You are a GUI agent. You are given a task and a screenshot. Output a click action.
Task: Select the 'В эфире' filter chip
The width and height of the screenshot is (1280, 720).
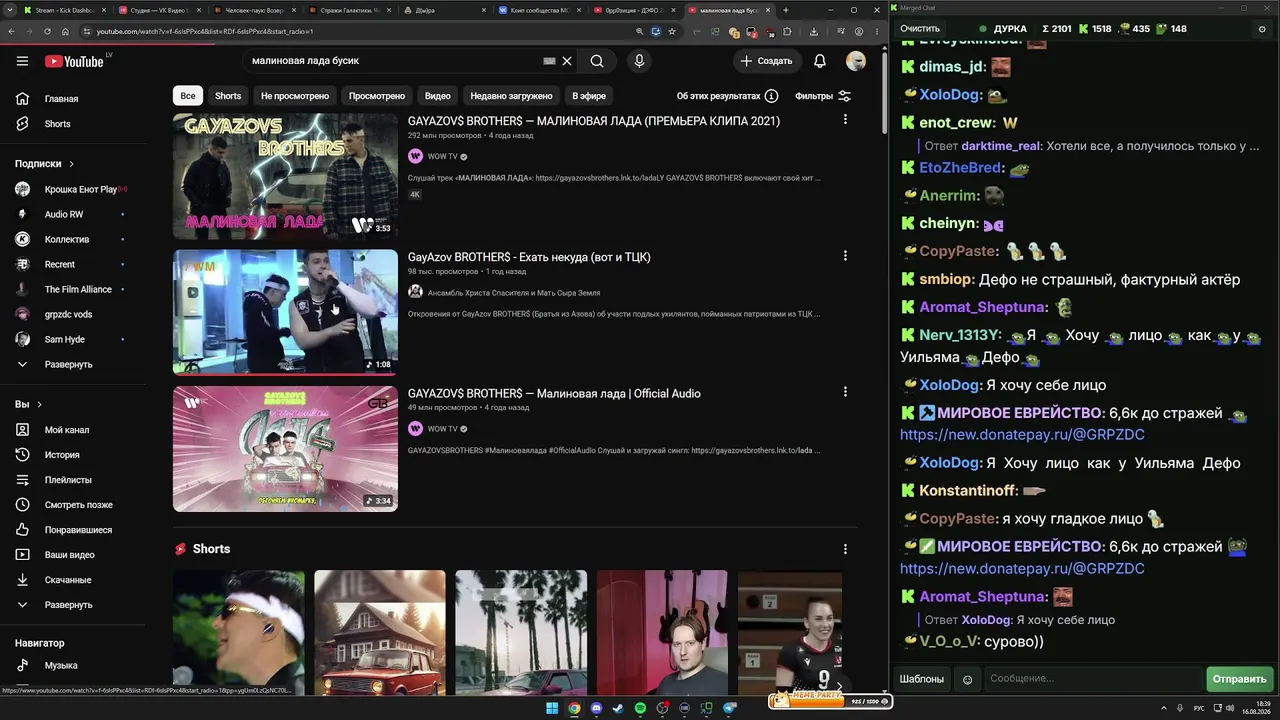coord(589,96)
